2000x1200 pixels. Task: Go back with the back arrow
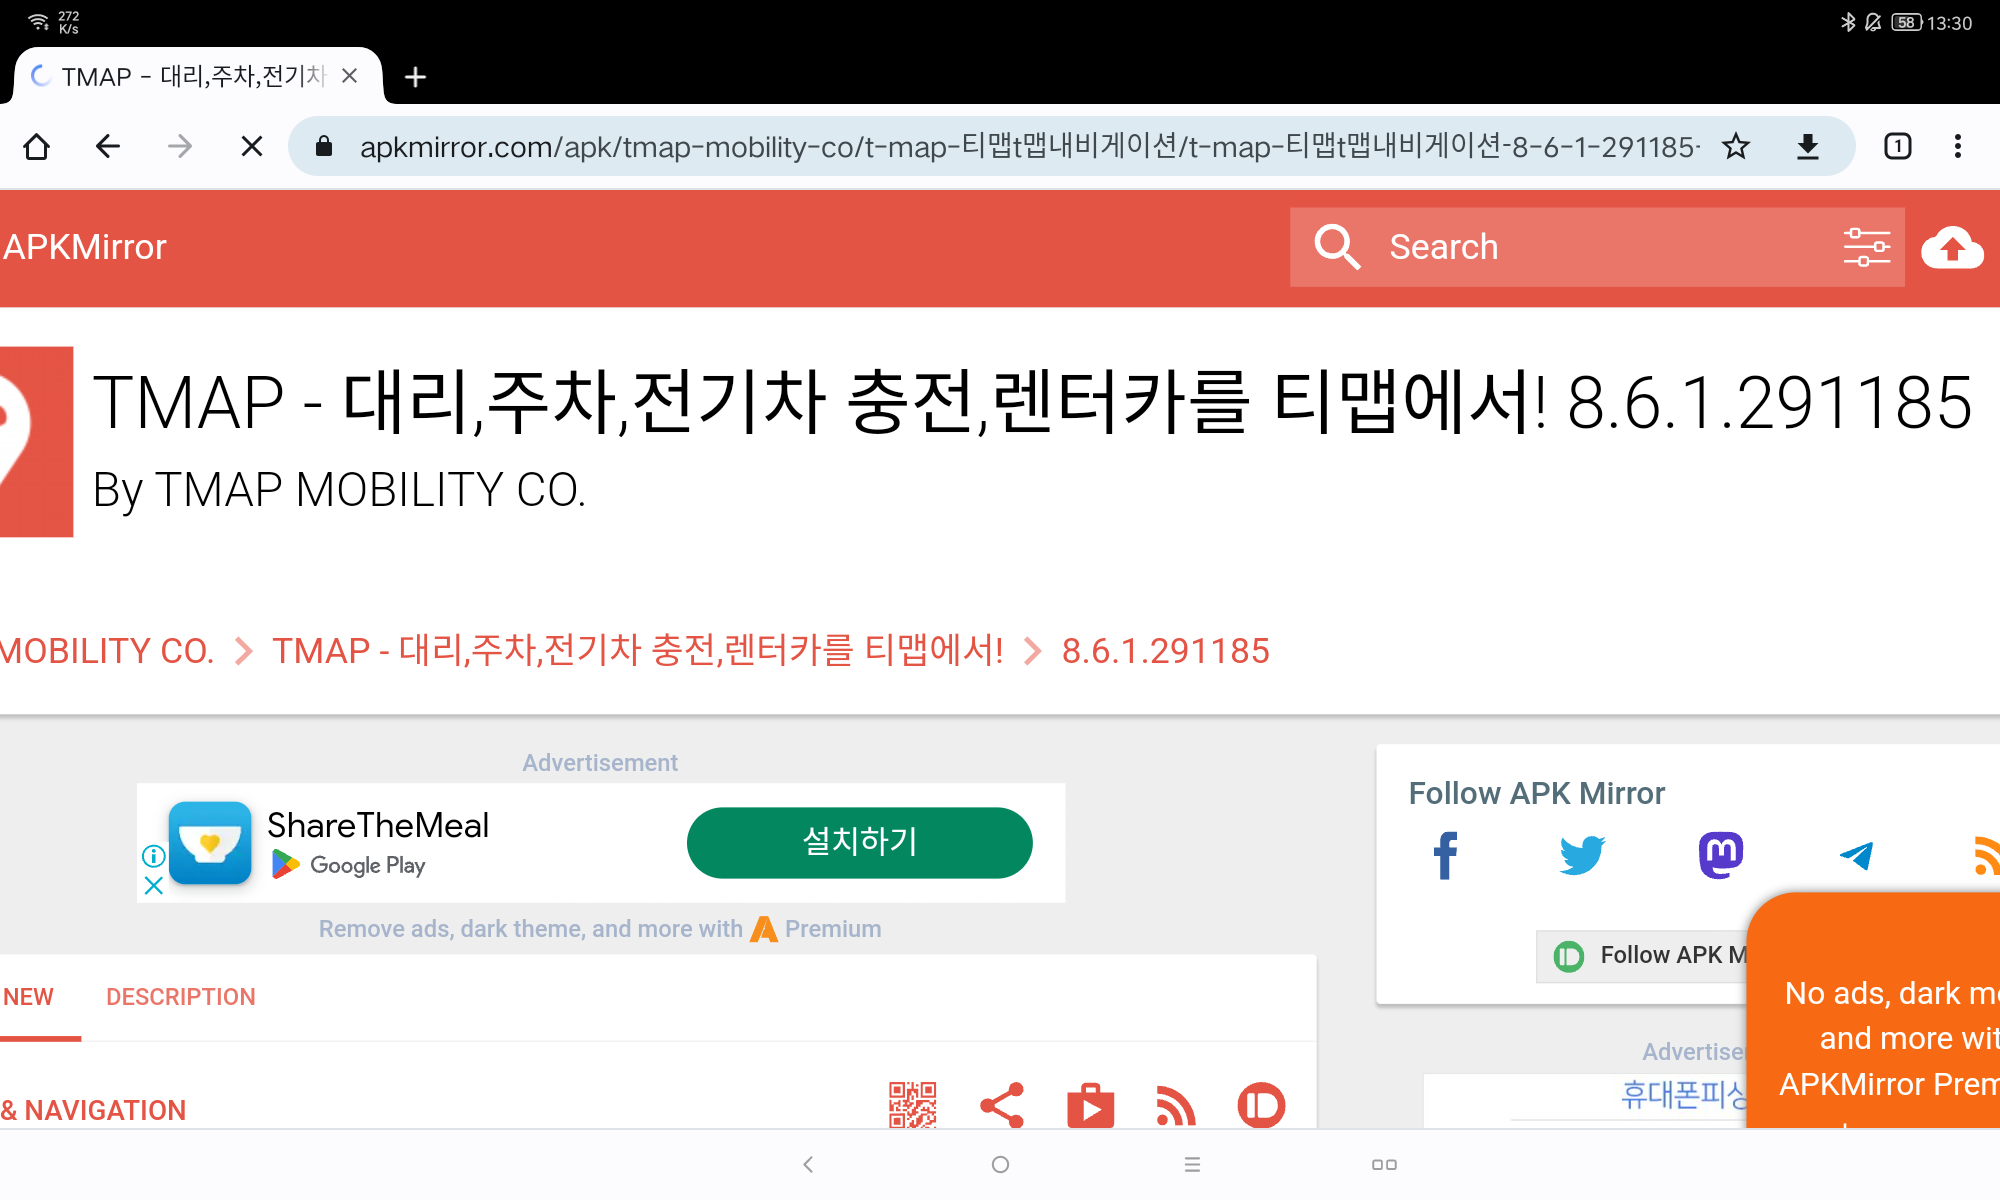tap(108, 147)
